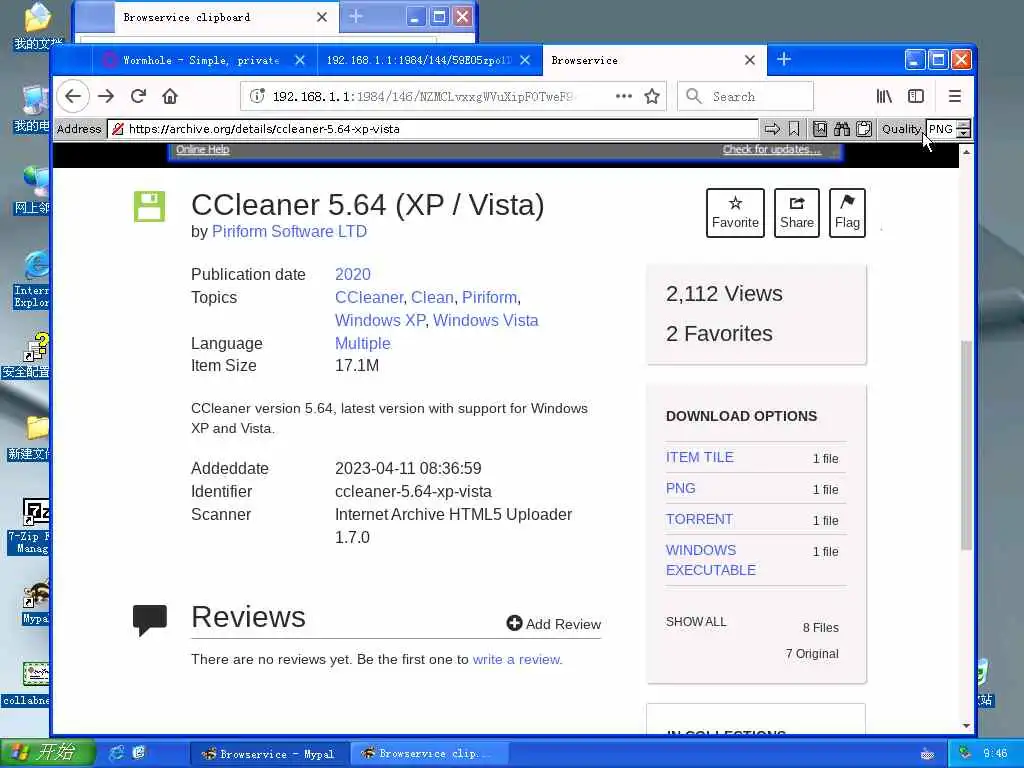Open the Windows Vista topic link
This screenshot has width=1024, height=768.
pos(486,321)
